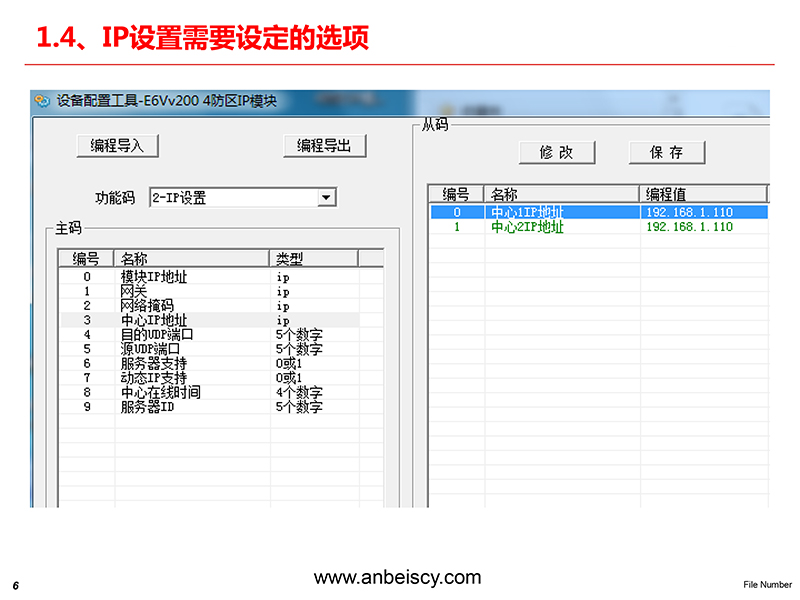
Task: Select row 模块IP地址 in 主码 list
Action: [210, 277]
